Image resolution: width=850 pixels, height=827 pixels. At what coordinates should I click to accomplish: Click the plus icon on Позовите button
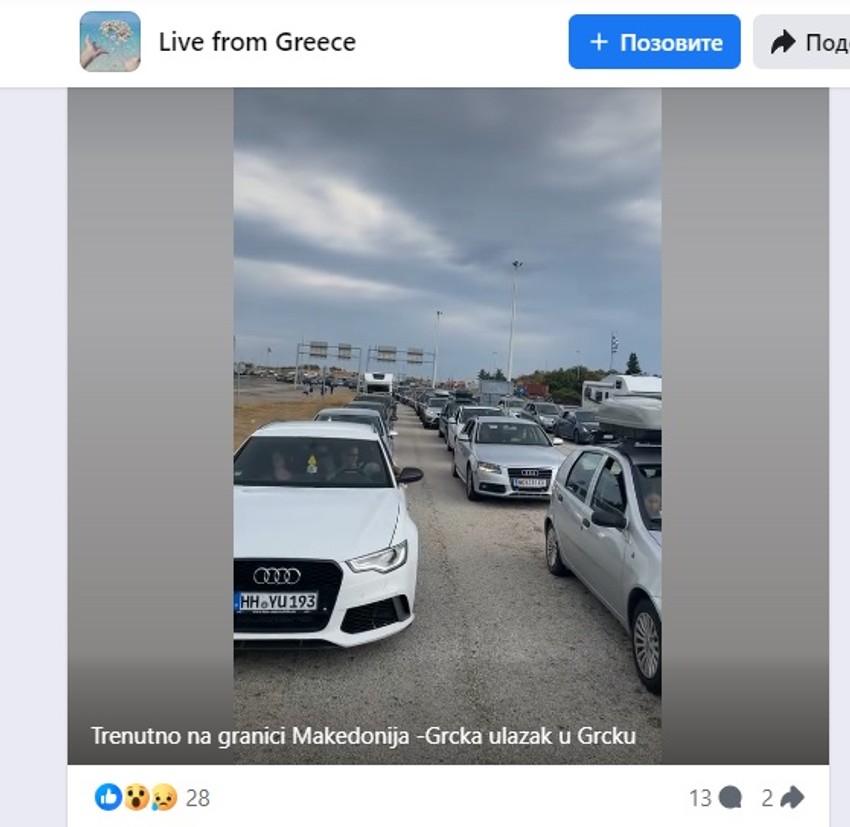[x=598, y=42]
